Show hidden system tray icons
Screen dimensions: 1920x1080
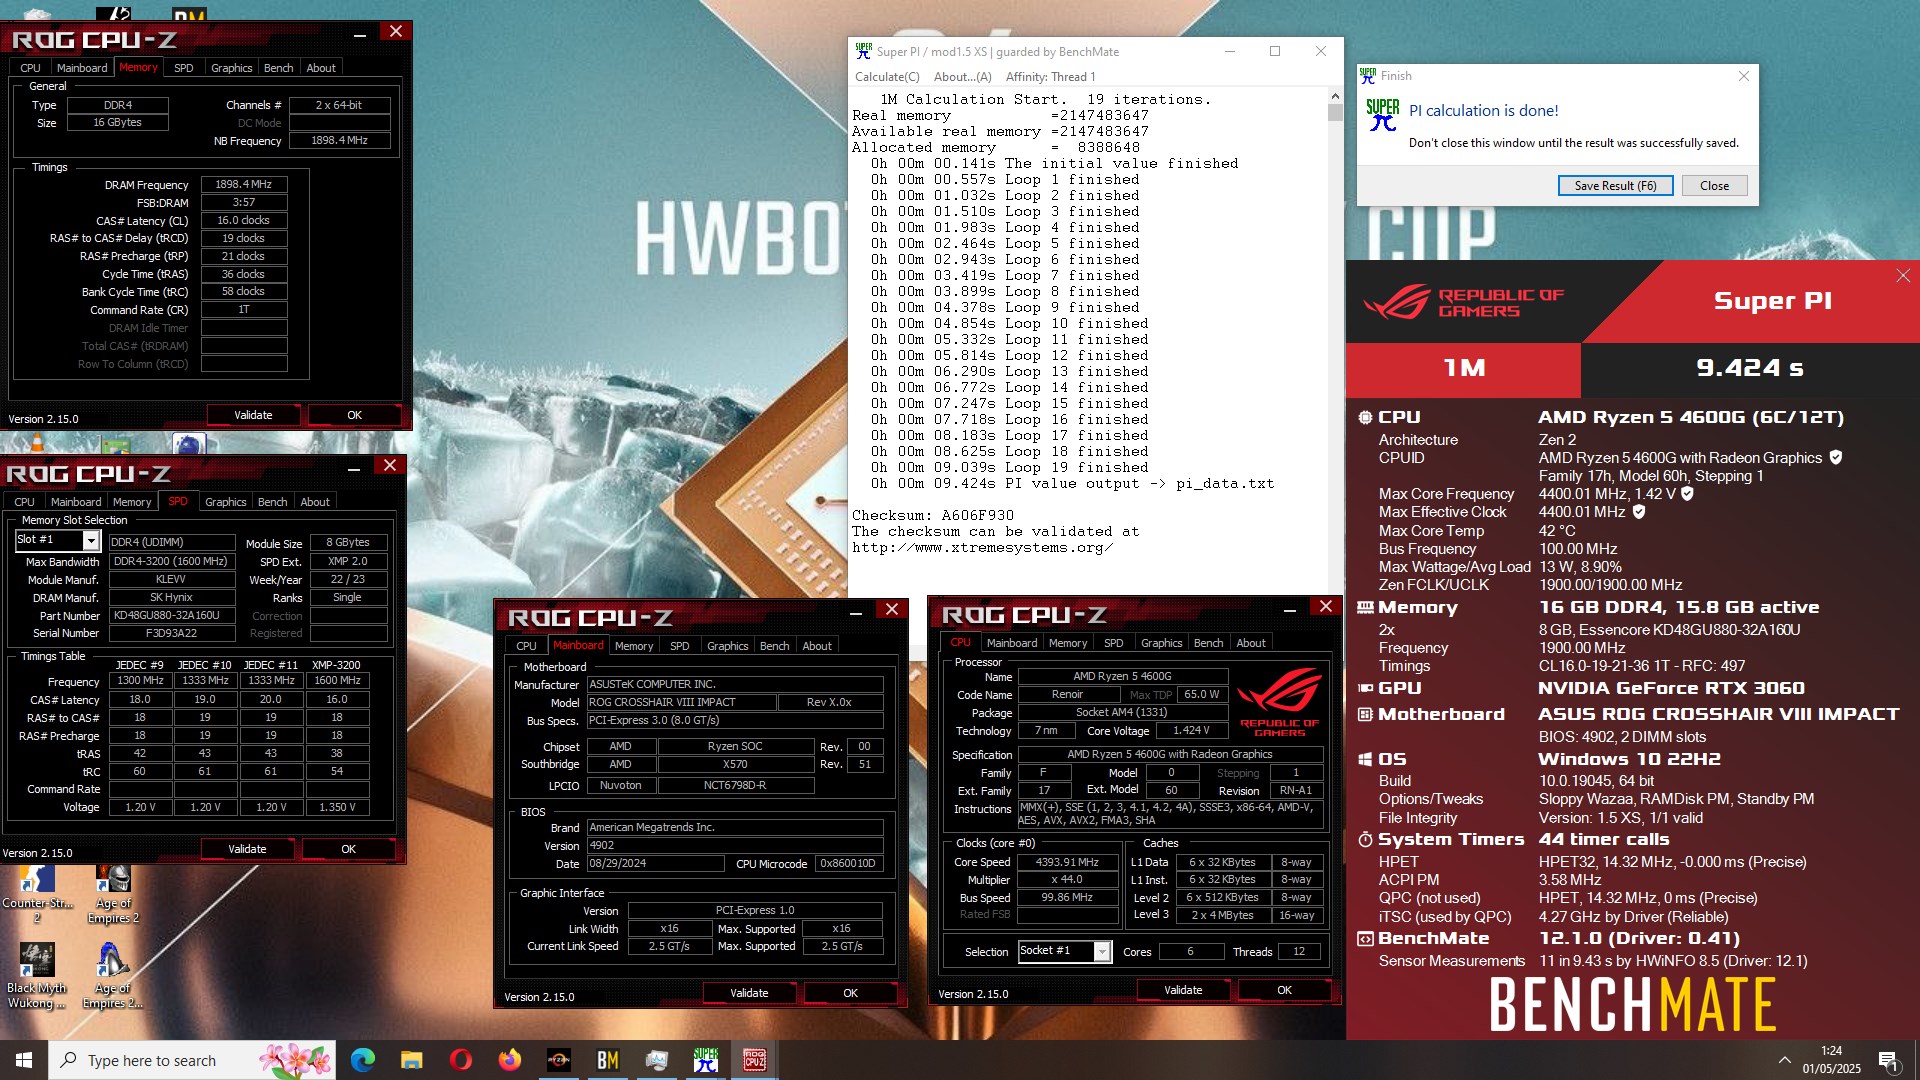click(1784, 1060)
